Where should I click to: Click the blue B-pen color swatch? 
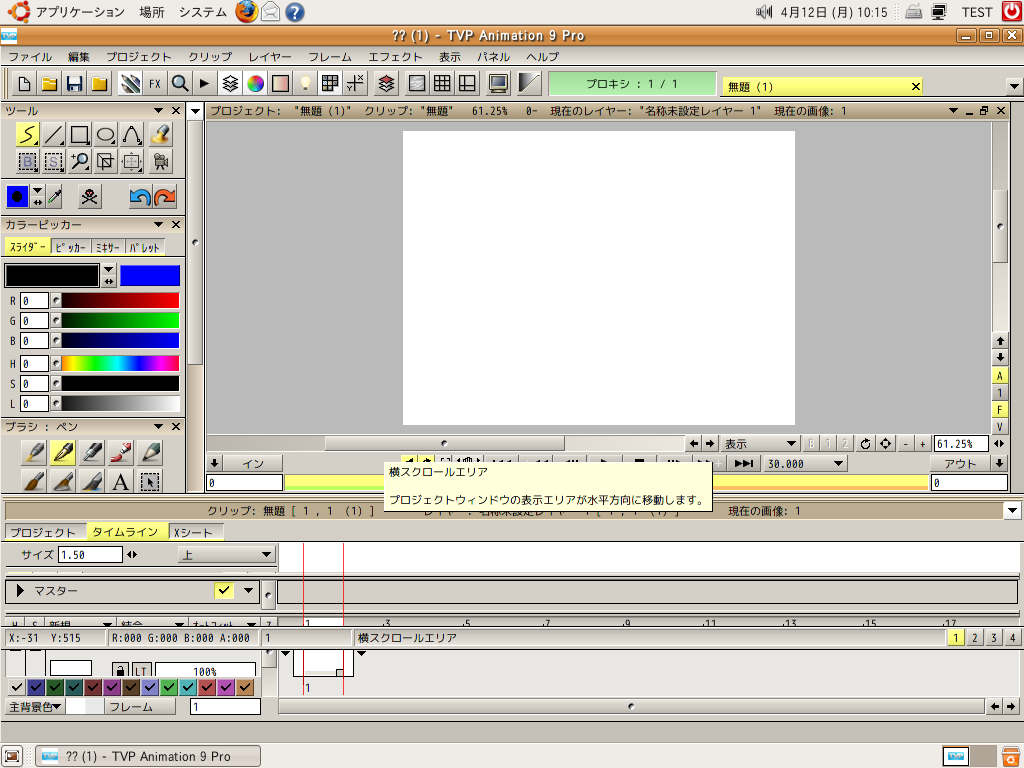(150, 276)
